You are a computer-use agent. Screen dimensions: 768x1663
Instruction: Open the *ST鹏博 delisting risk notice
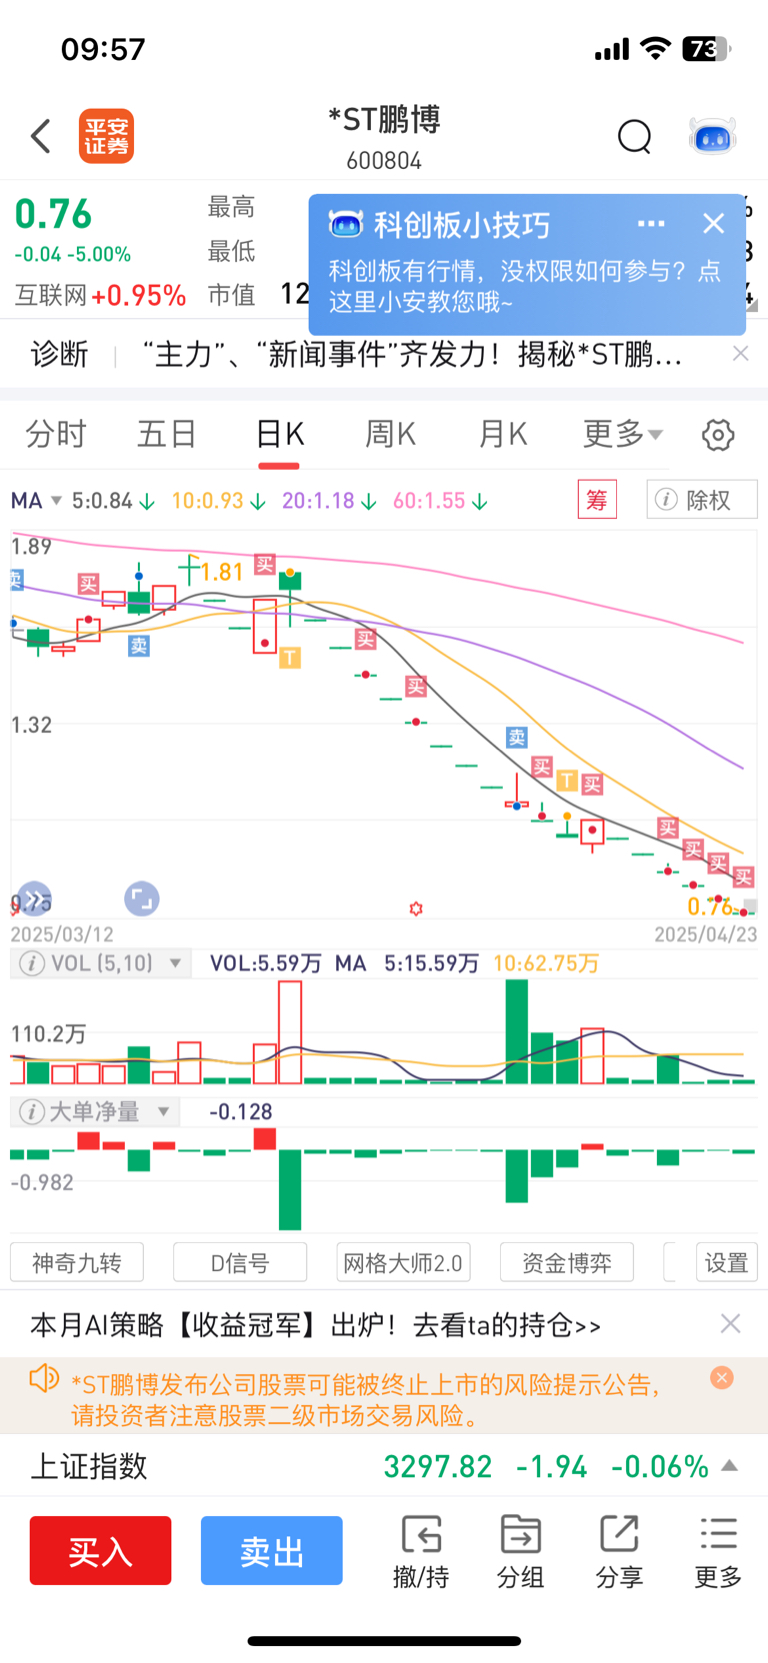pos(368,1400)
